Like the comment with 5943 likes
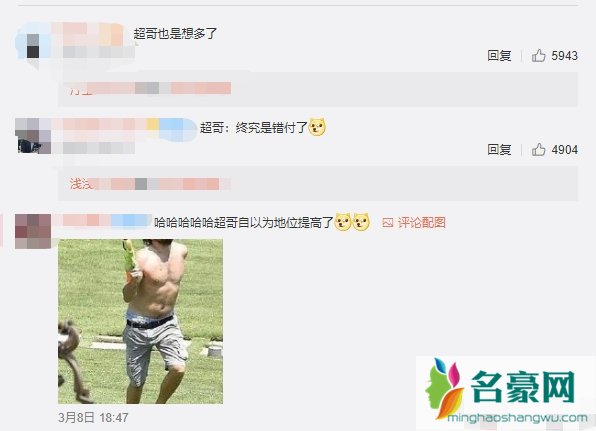 538,56
